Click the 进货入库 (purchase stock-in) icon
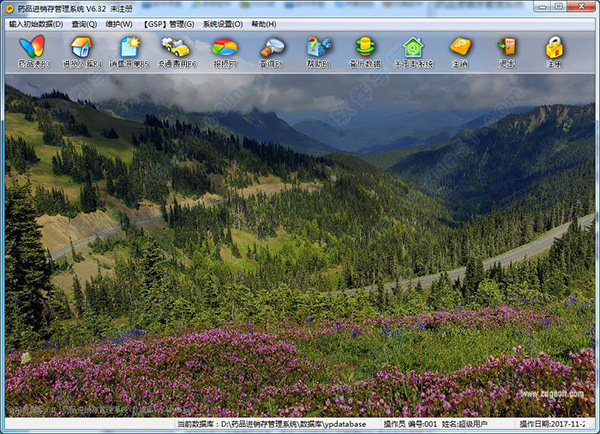Image resolution: width=600 pixels, height=434 pixels. coord(81,51)
